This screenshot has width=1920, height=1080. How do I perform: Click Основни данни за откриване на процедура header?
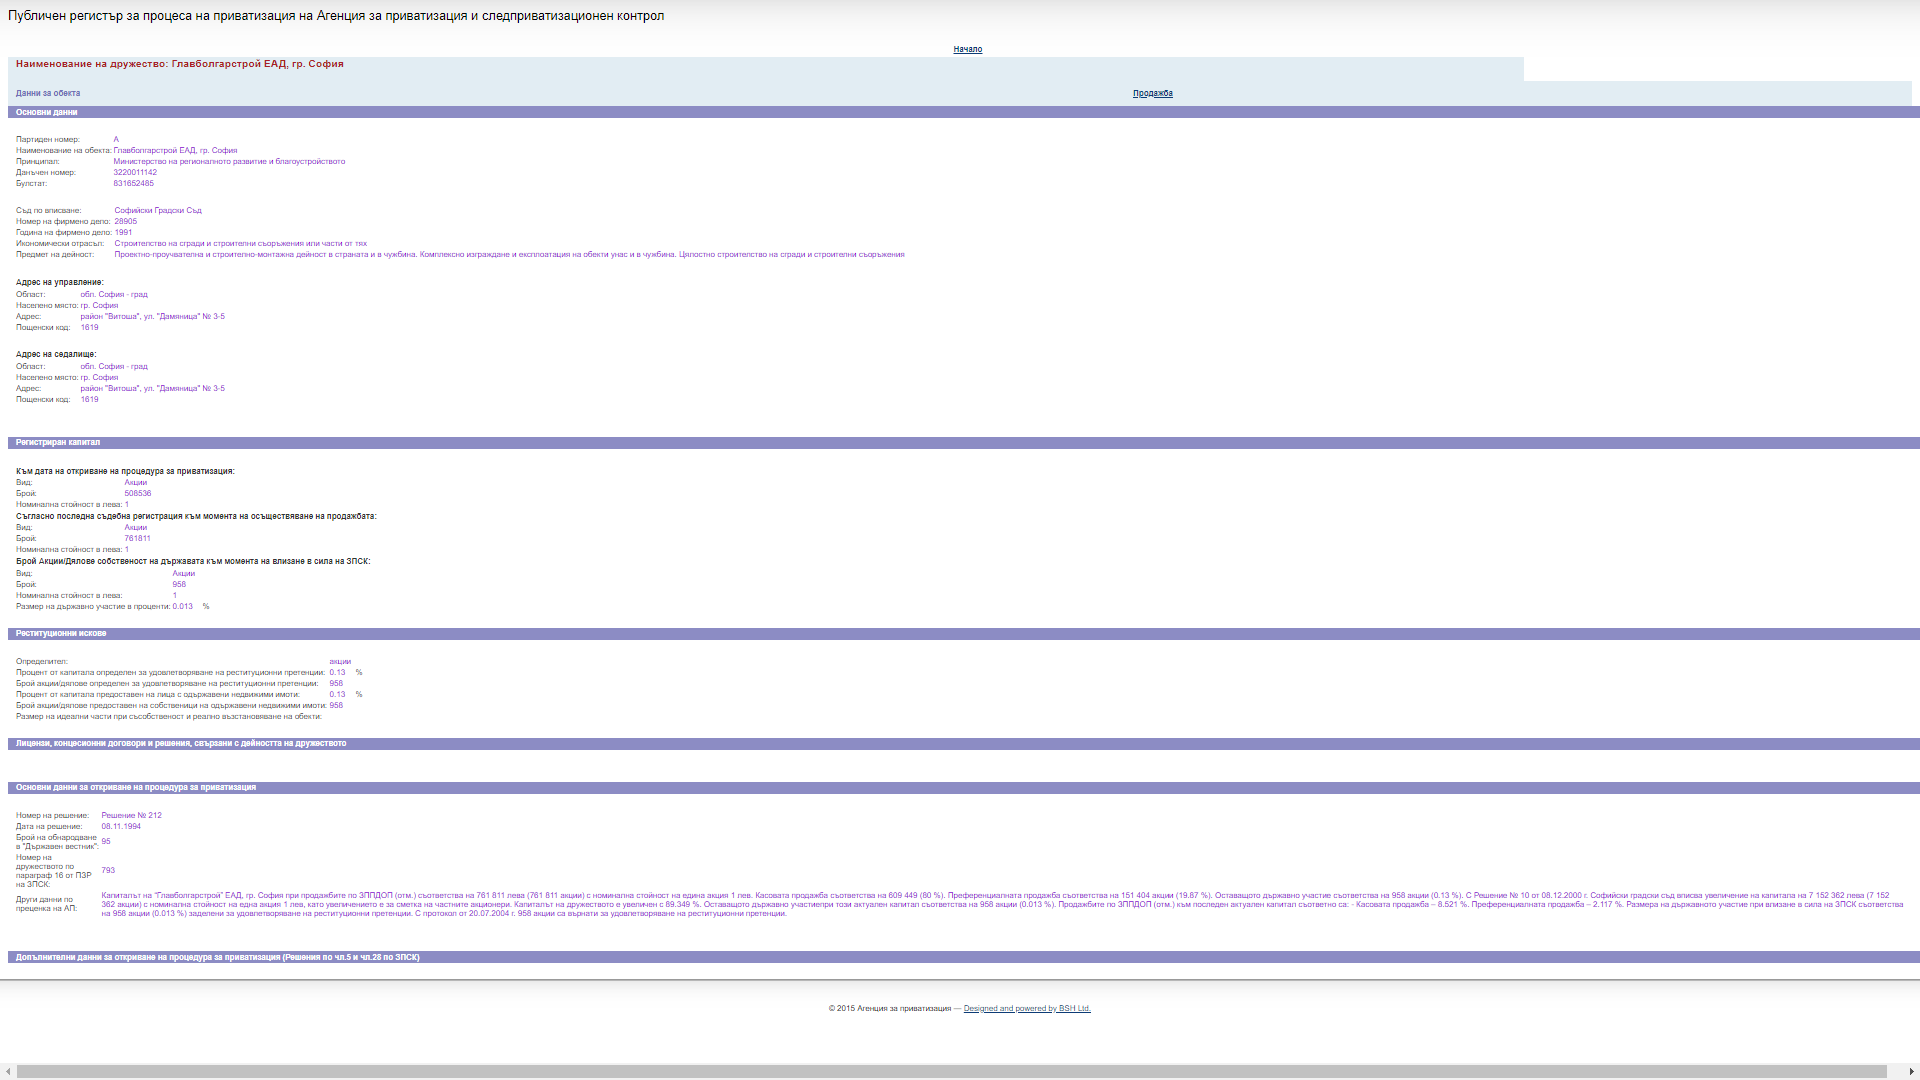(x=136, y=787)
